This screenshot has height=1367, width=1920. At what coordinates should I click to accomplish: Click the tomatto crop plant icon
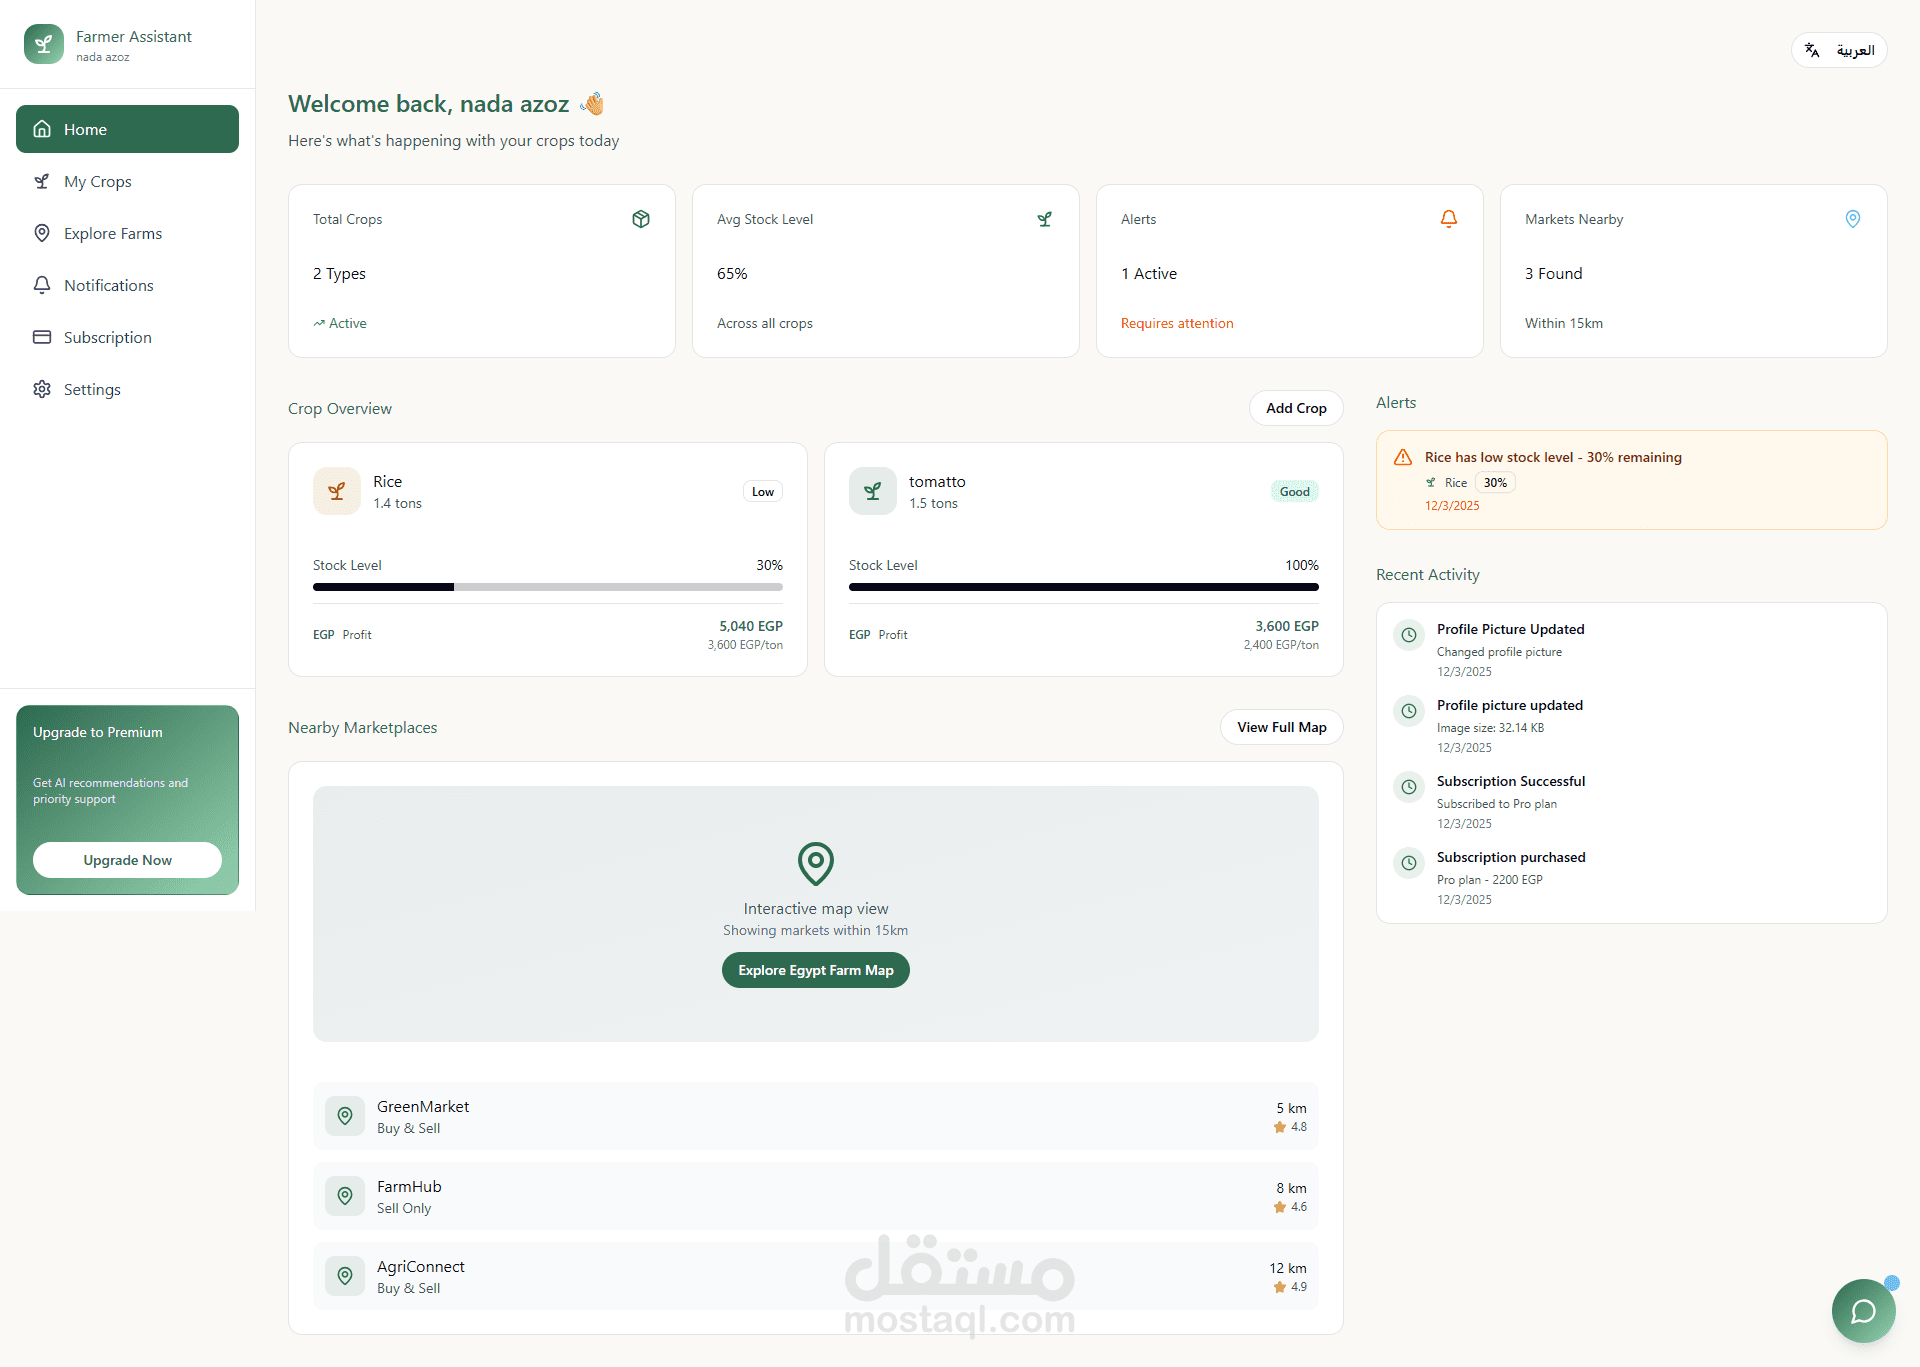873,491
